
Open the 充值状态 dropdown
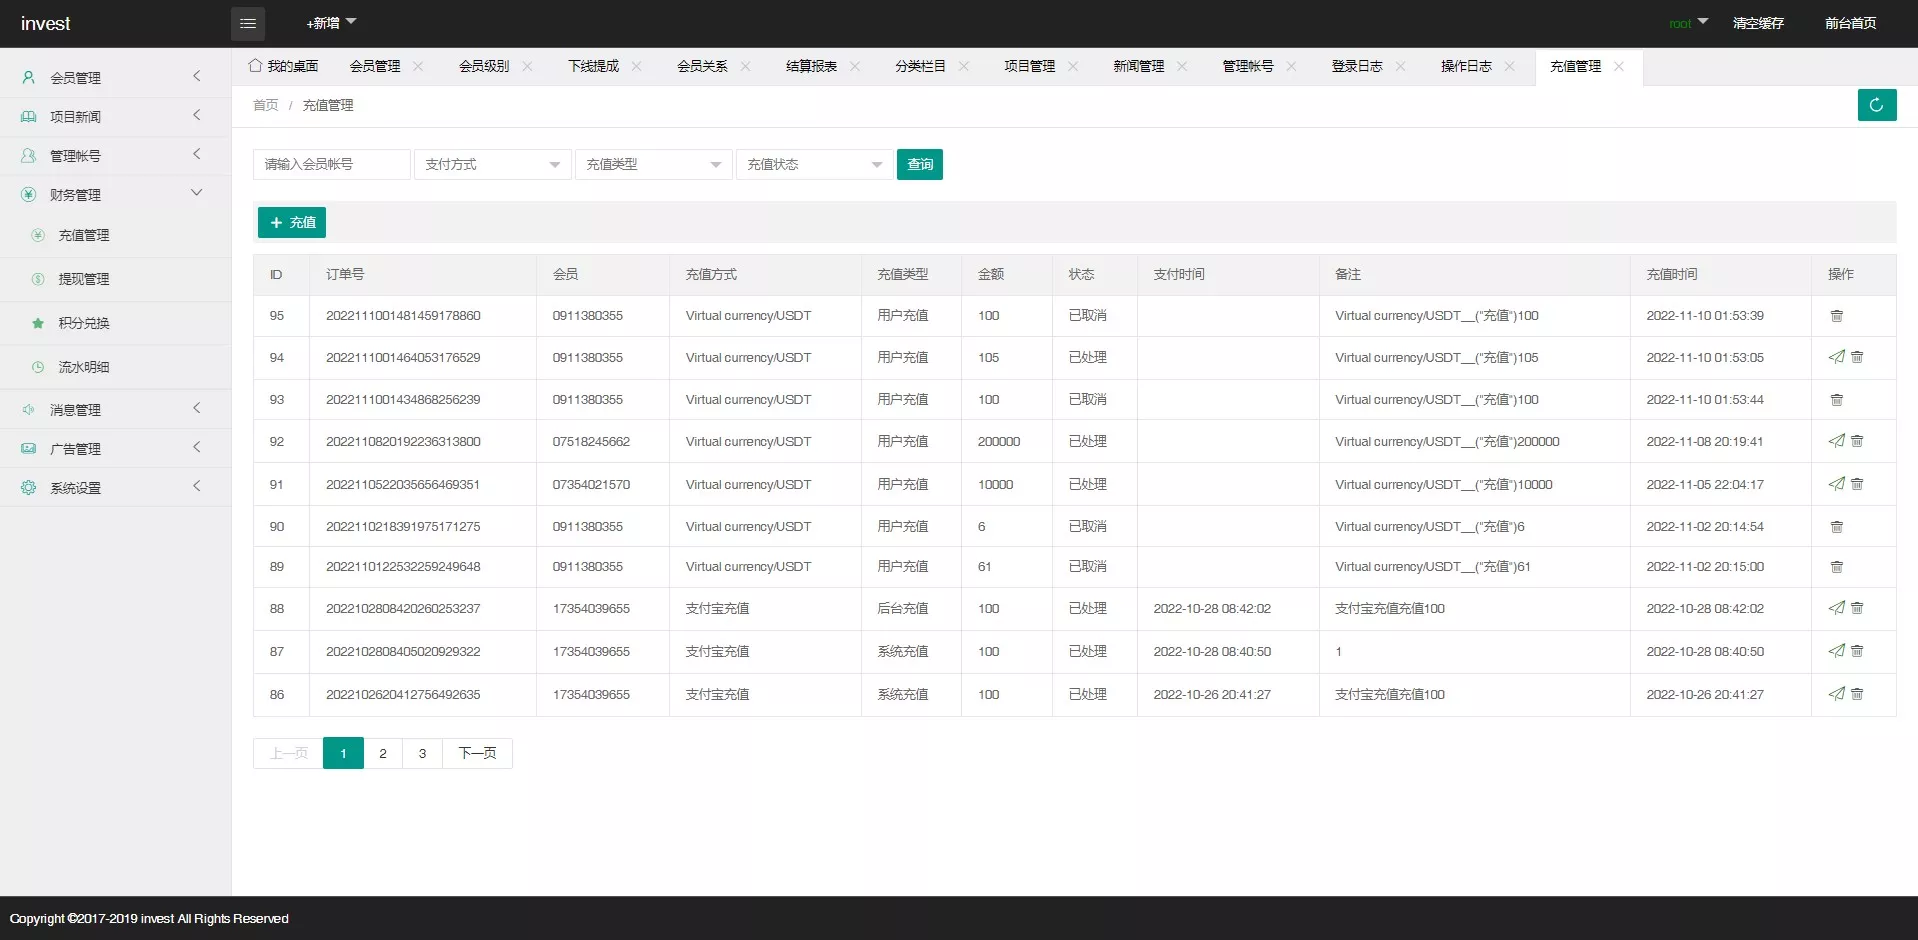(x=813, y=164)
